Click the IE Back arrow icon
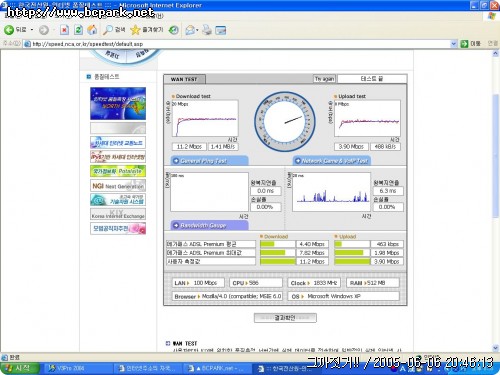The width and height of the screenshot is (500, 375). 9,30
